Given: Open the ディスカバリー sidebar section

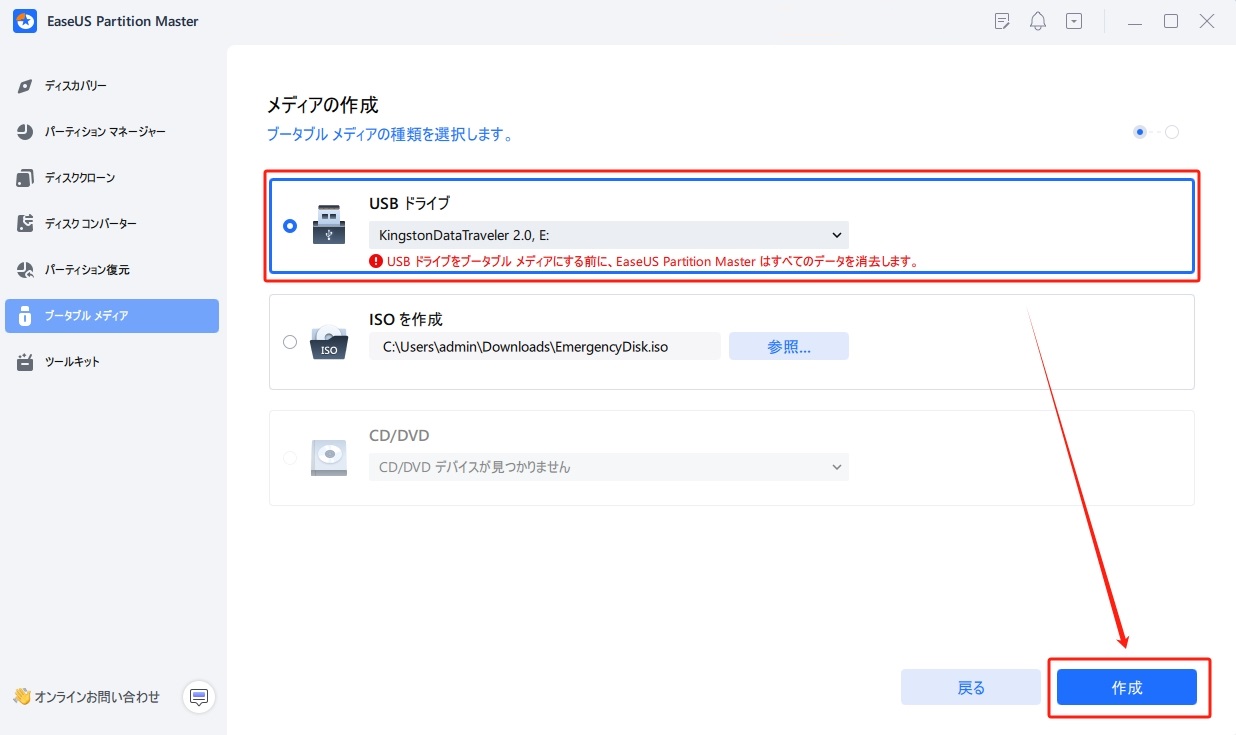Looking at the screenshot, I should (x=77, y=85).
